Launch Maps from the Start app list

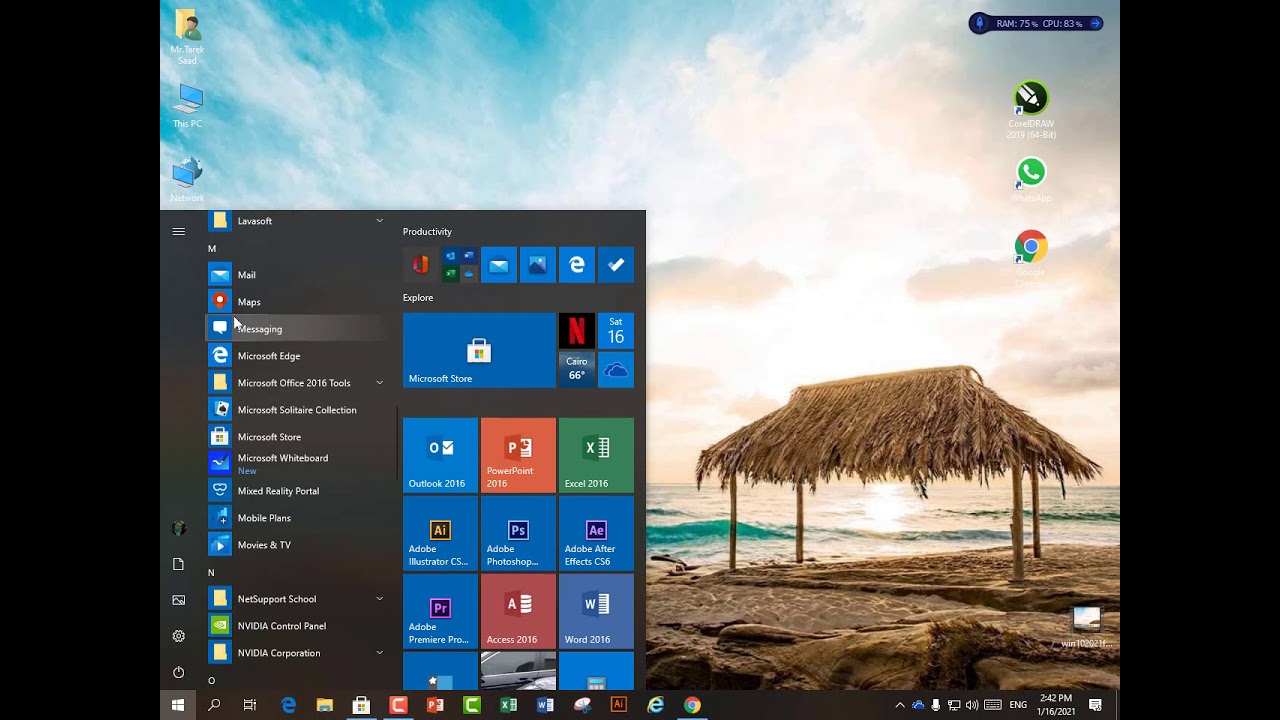[x=295, y=302]
